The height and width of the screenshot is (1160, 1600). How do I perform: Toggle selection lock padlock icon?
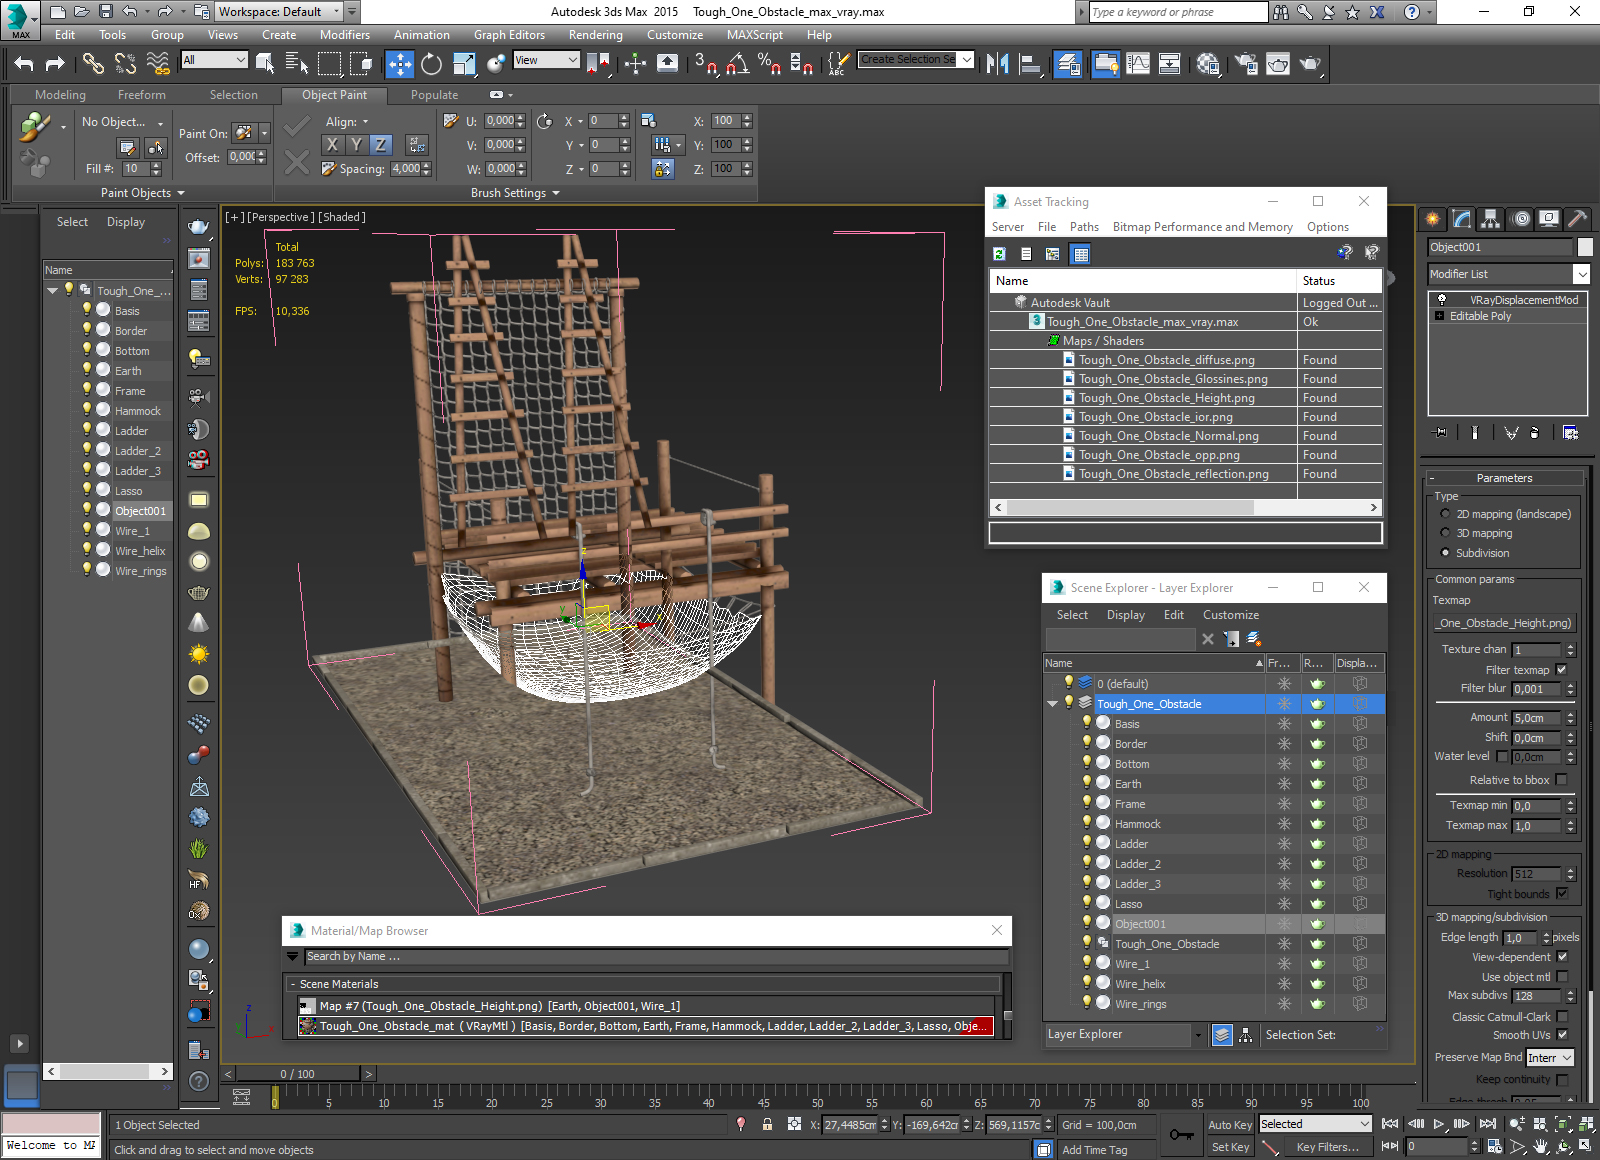[x=767, y=1124]
